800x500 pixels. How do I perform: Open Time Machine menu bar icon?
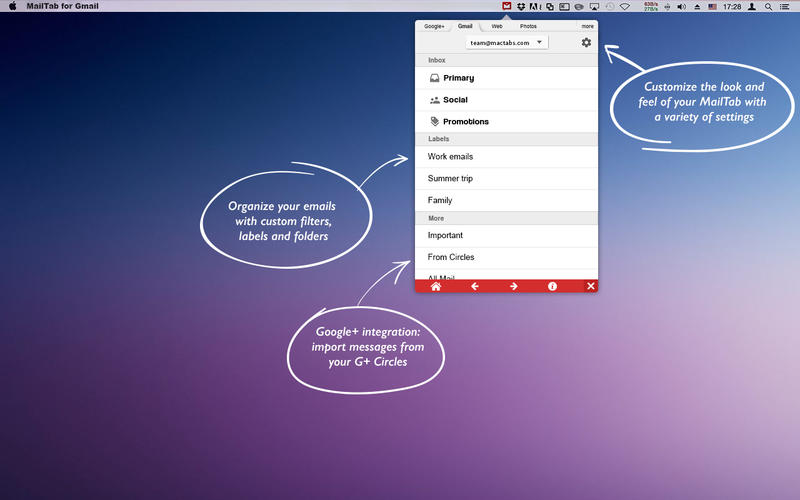[x=610, y=7]
